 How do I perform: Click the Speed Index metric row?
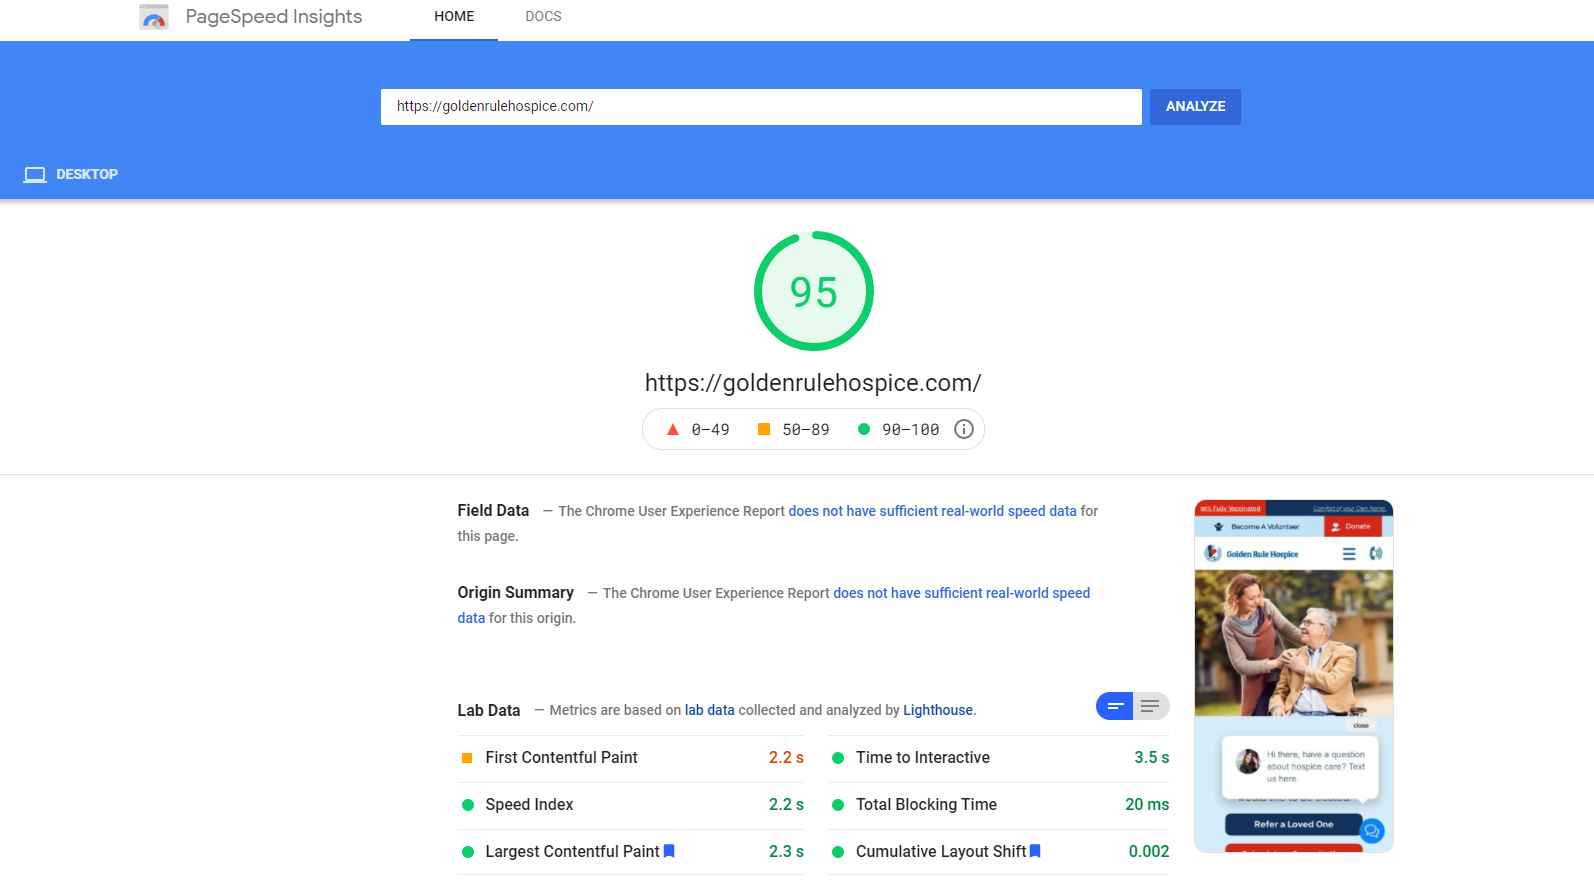click(631, 805)
